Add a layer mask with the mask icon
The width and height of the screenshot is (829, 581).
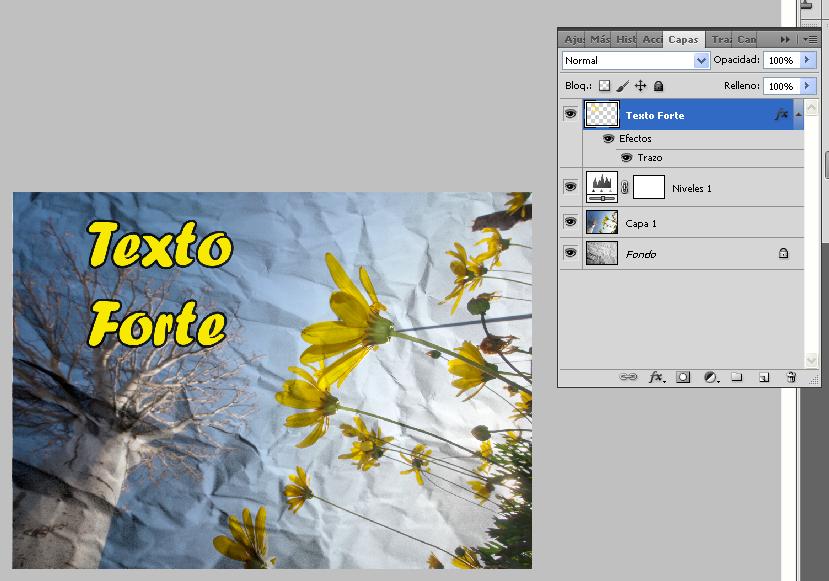click(x=683, y=377)
